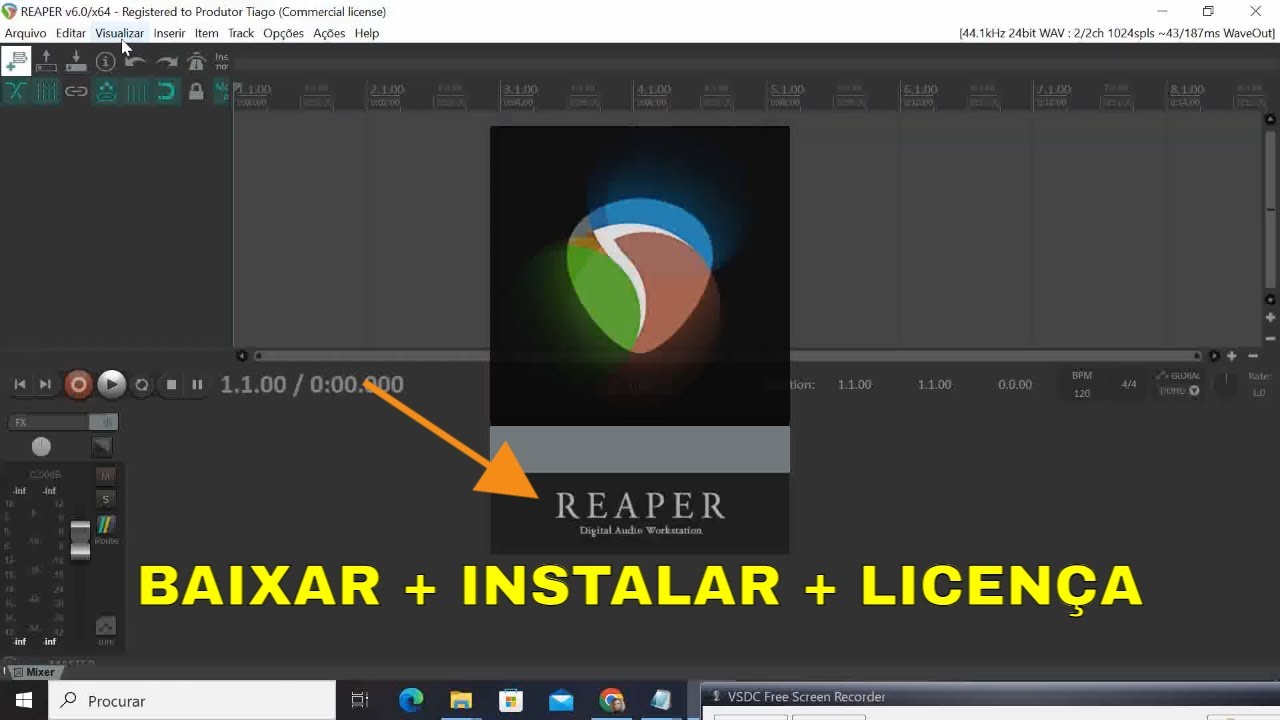Open Mail app from taskbar
Screen dimensions: 1280x720
pyautogui.click(x=561, y=701)
